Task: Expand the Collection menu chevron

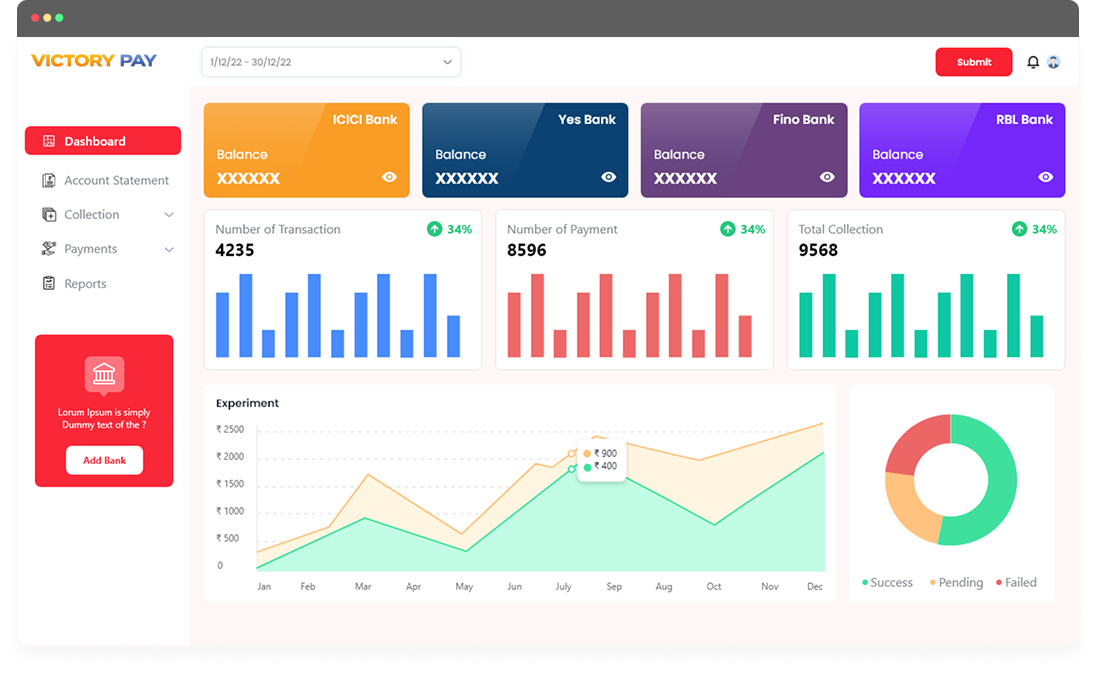Action: [x=169, y=215]
